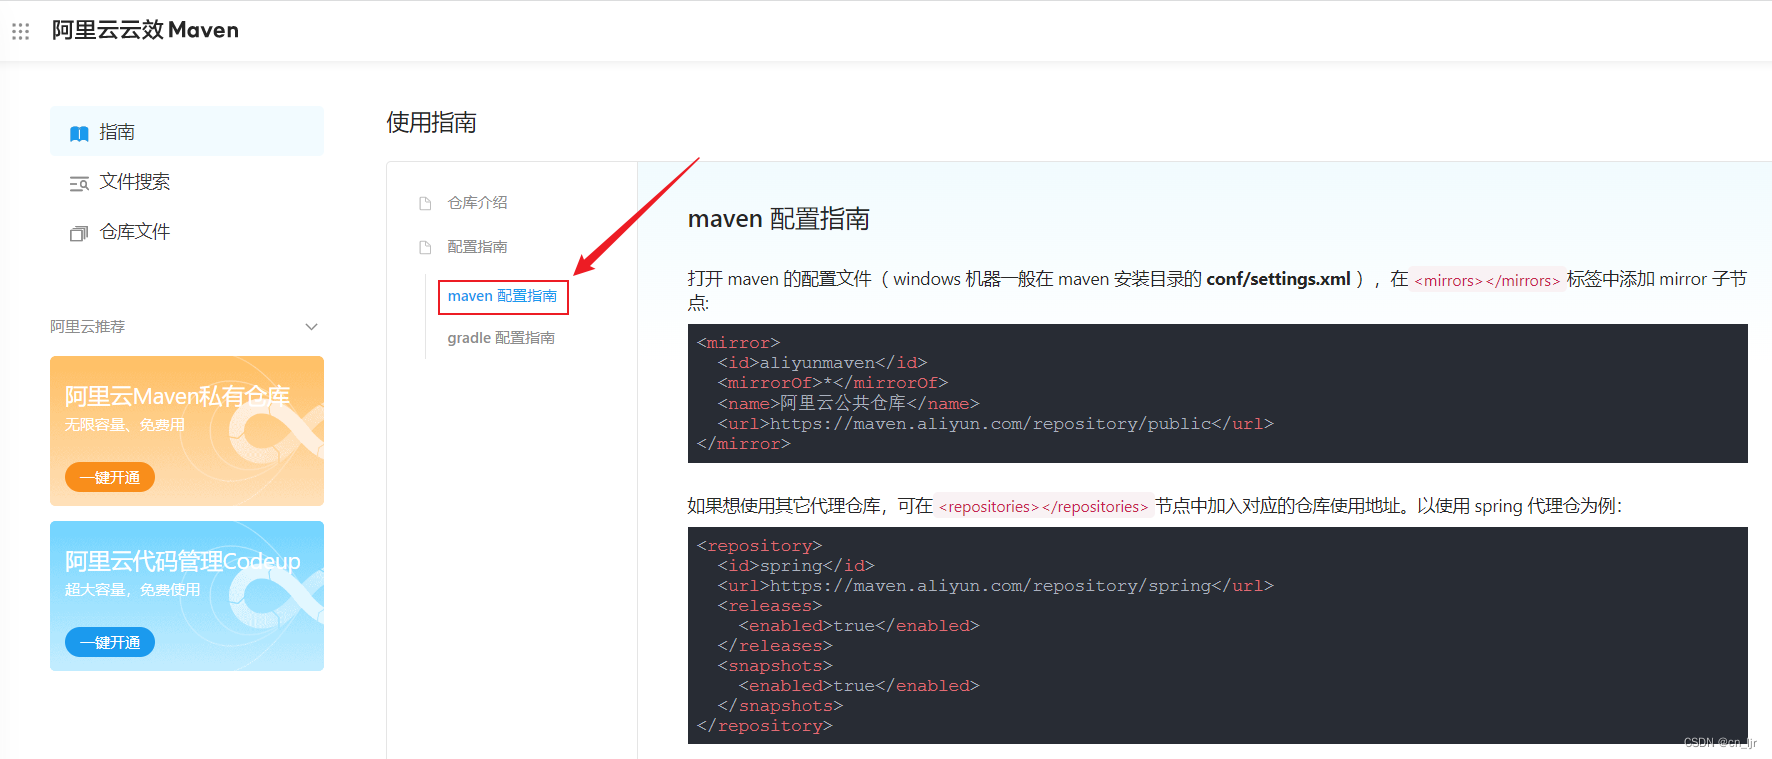Click the mirrorOf code line

coord(833,383)
